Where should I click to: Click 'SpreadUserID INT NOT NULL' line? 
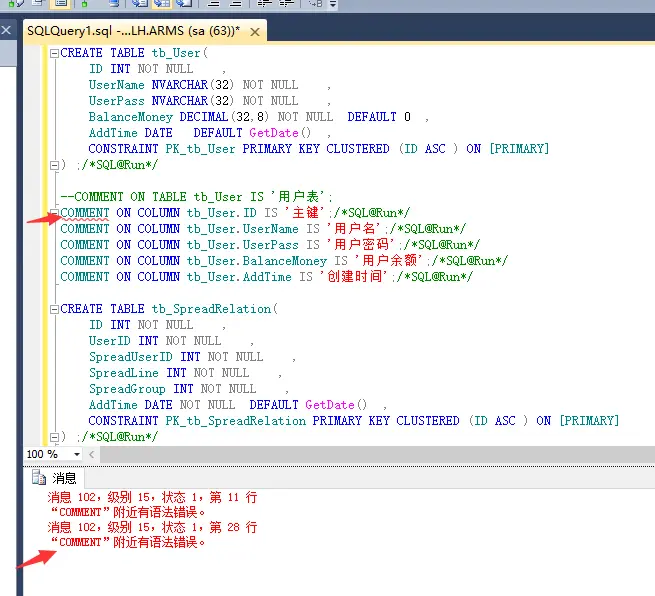176,357
